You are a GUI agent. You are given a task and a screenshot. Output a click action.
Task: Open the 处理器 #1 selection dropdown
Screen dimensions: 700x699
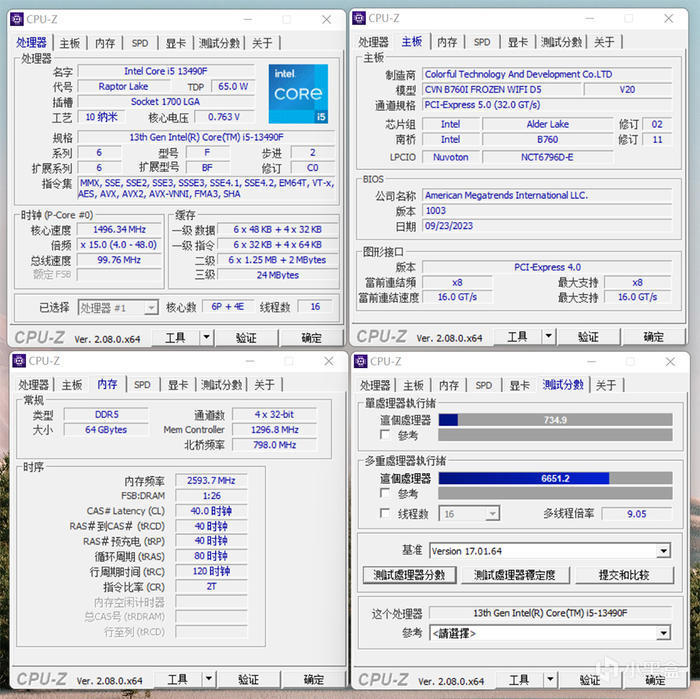tap(151, 308)
